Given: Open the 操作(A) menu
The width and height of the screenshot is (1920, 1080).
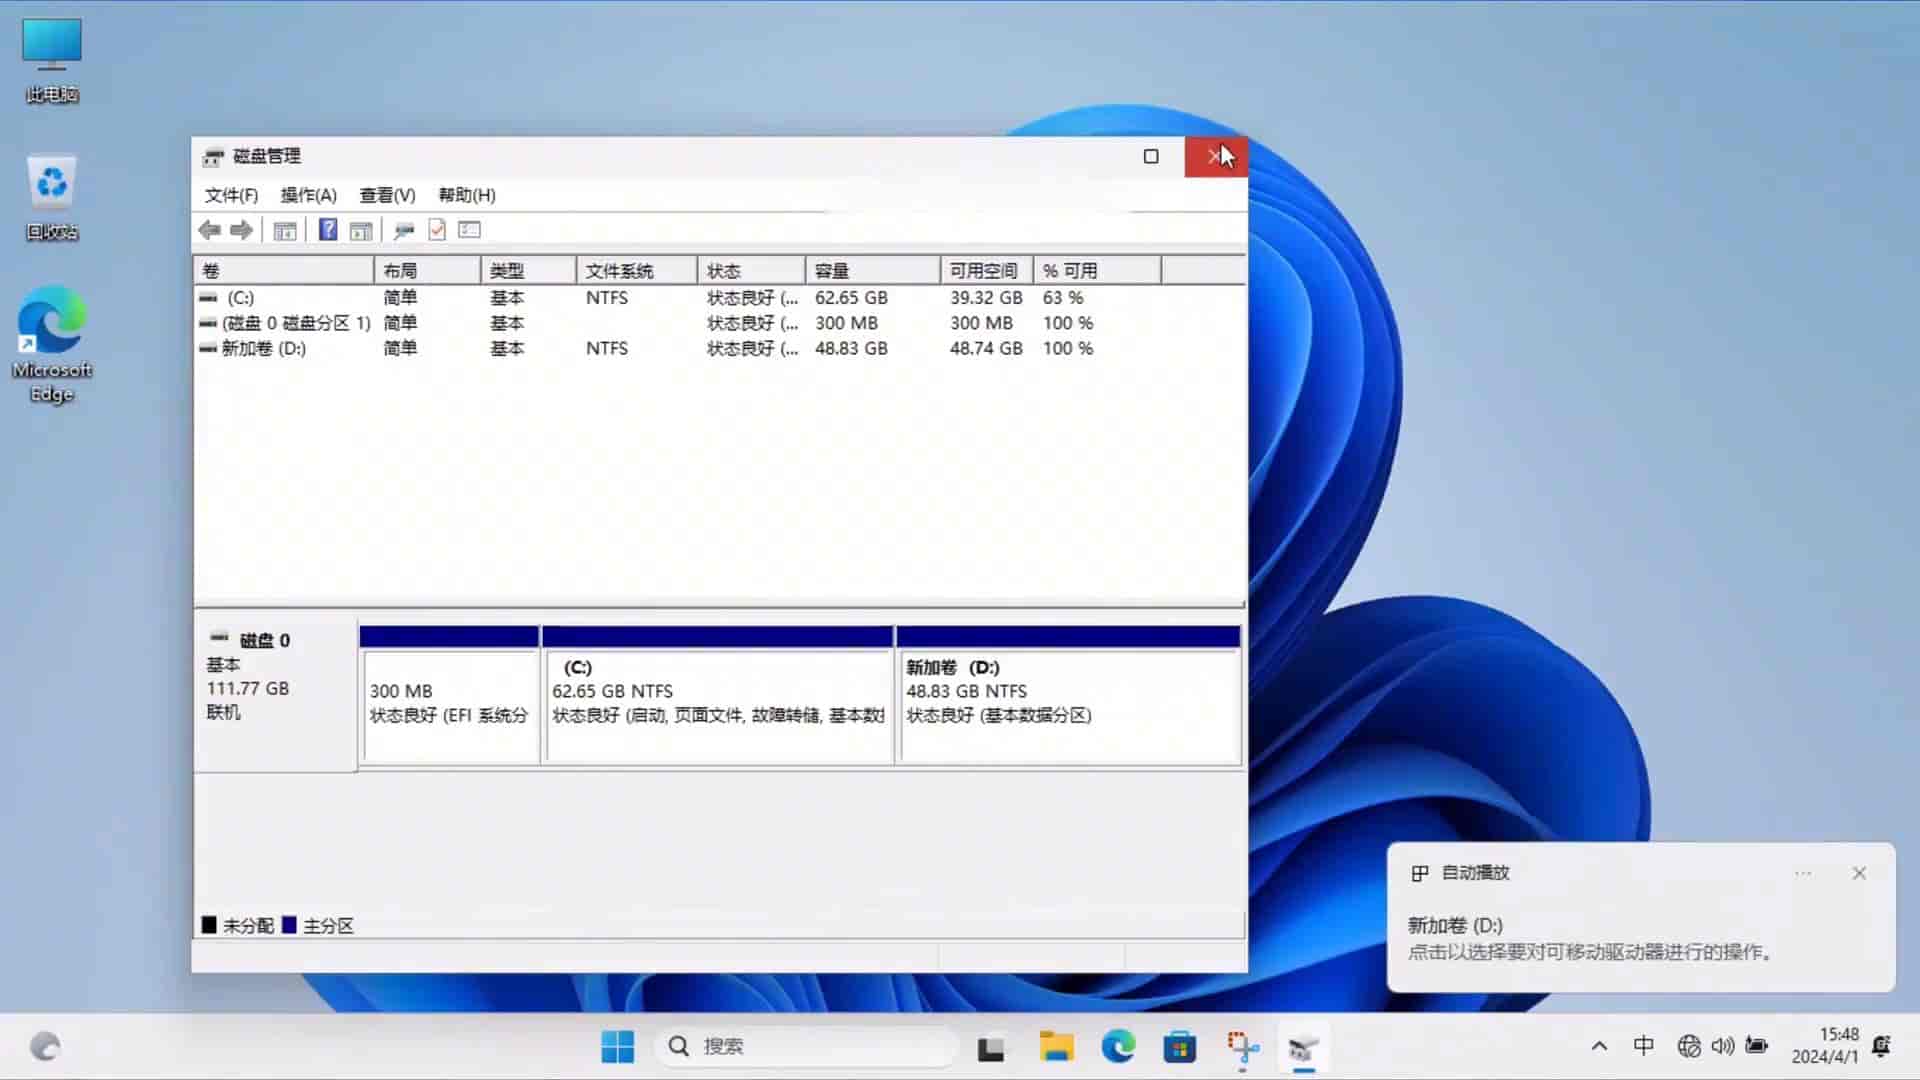Looking at the screenshot, I should (x=308, y=195).
